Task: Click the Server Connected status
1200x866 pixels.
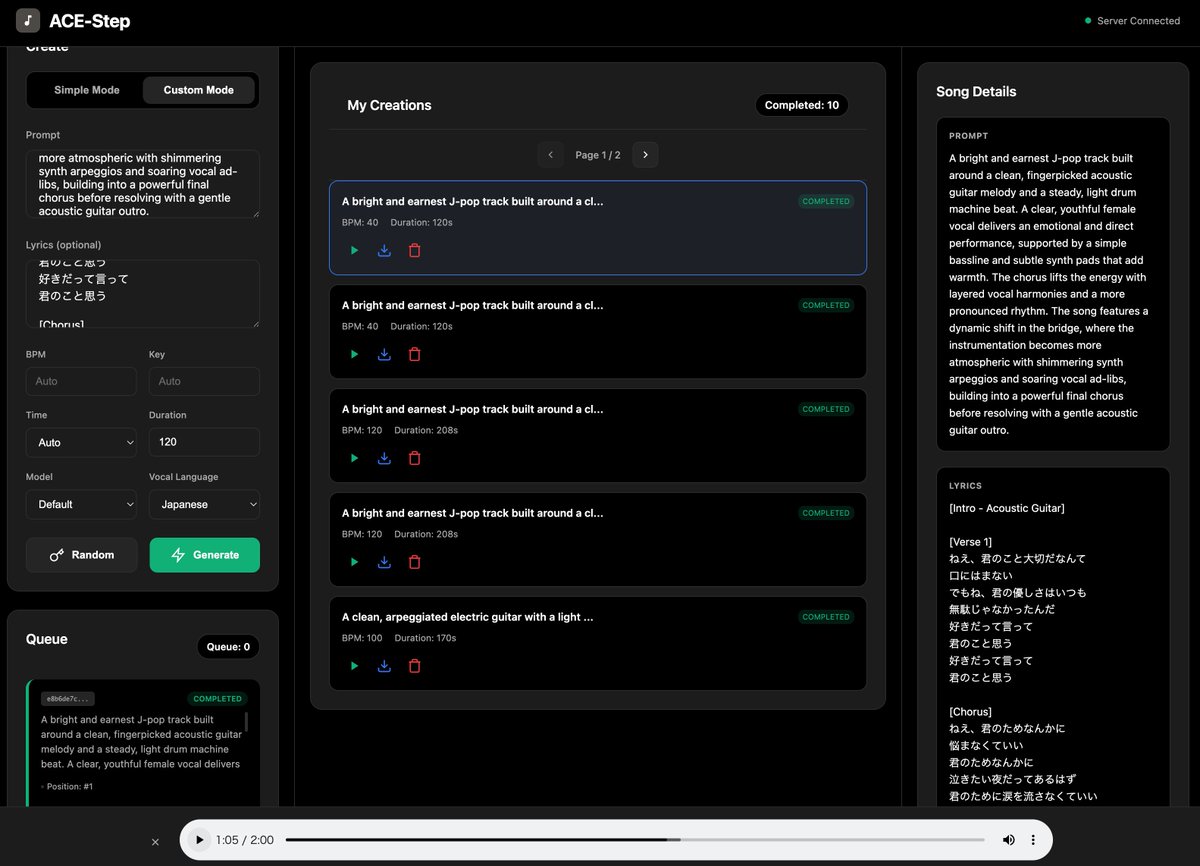Action: click(1131, 20)
